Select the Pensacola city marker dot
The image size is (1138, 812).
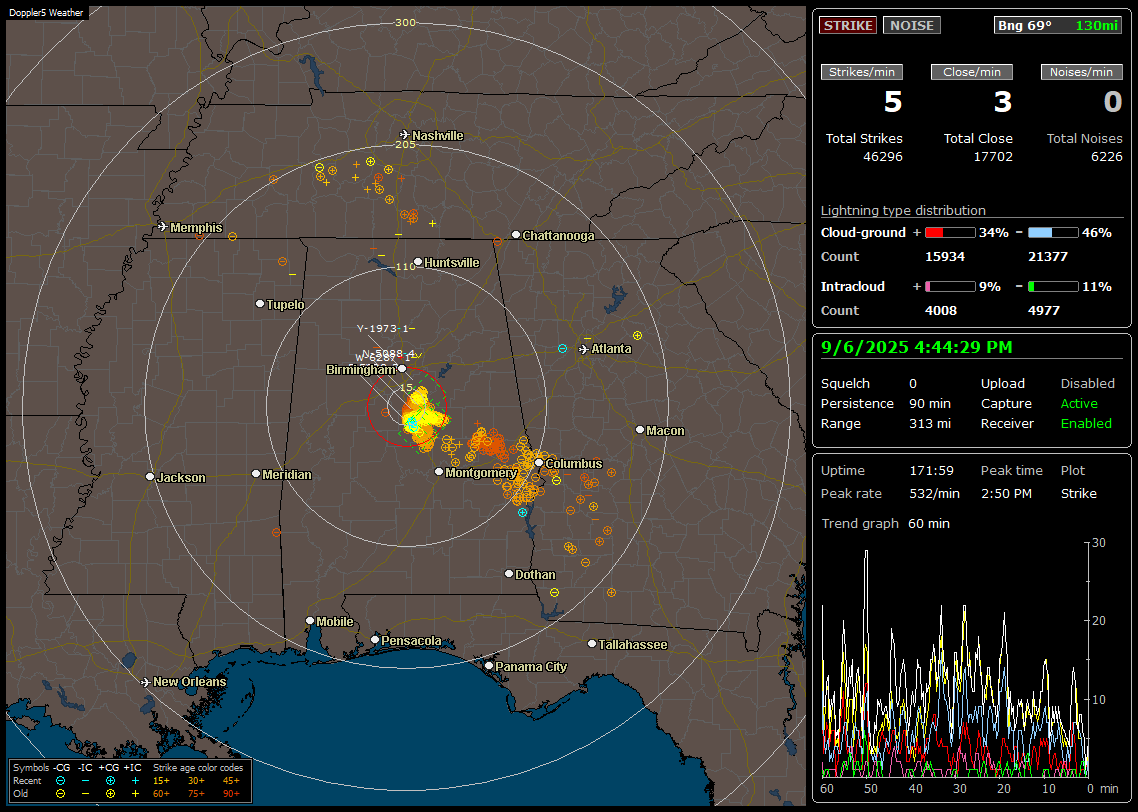click(375, 639)
